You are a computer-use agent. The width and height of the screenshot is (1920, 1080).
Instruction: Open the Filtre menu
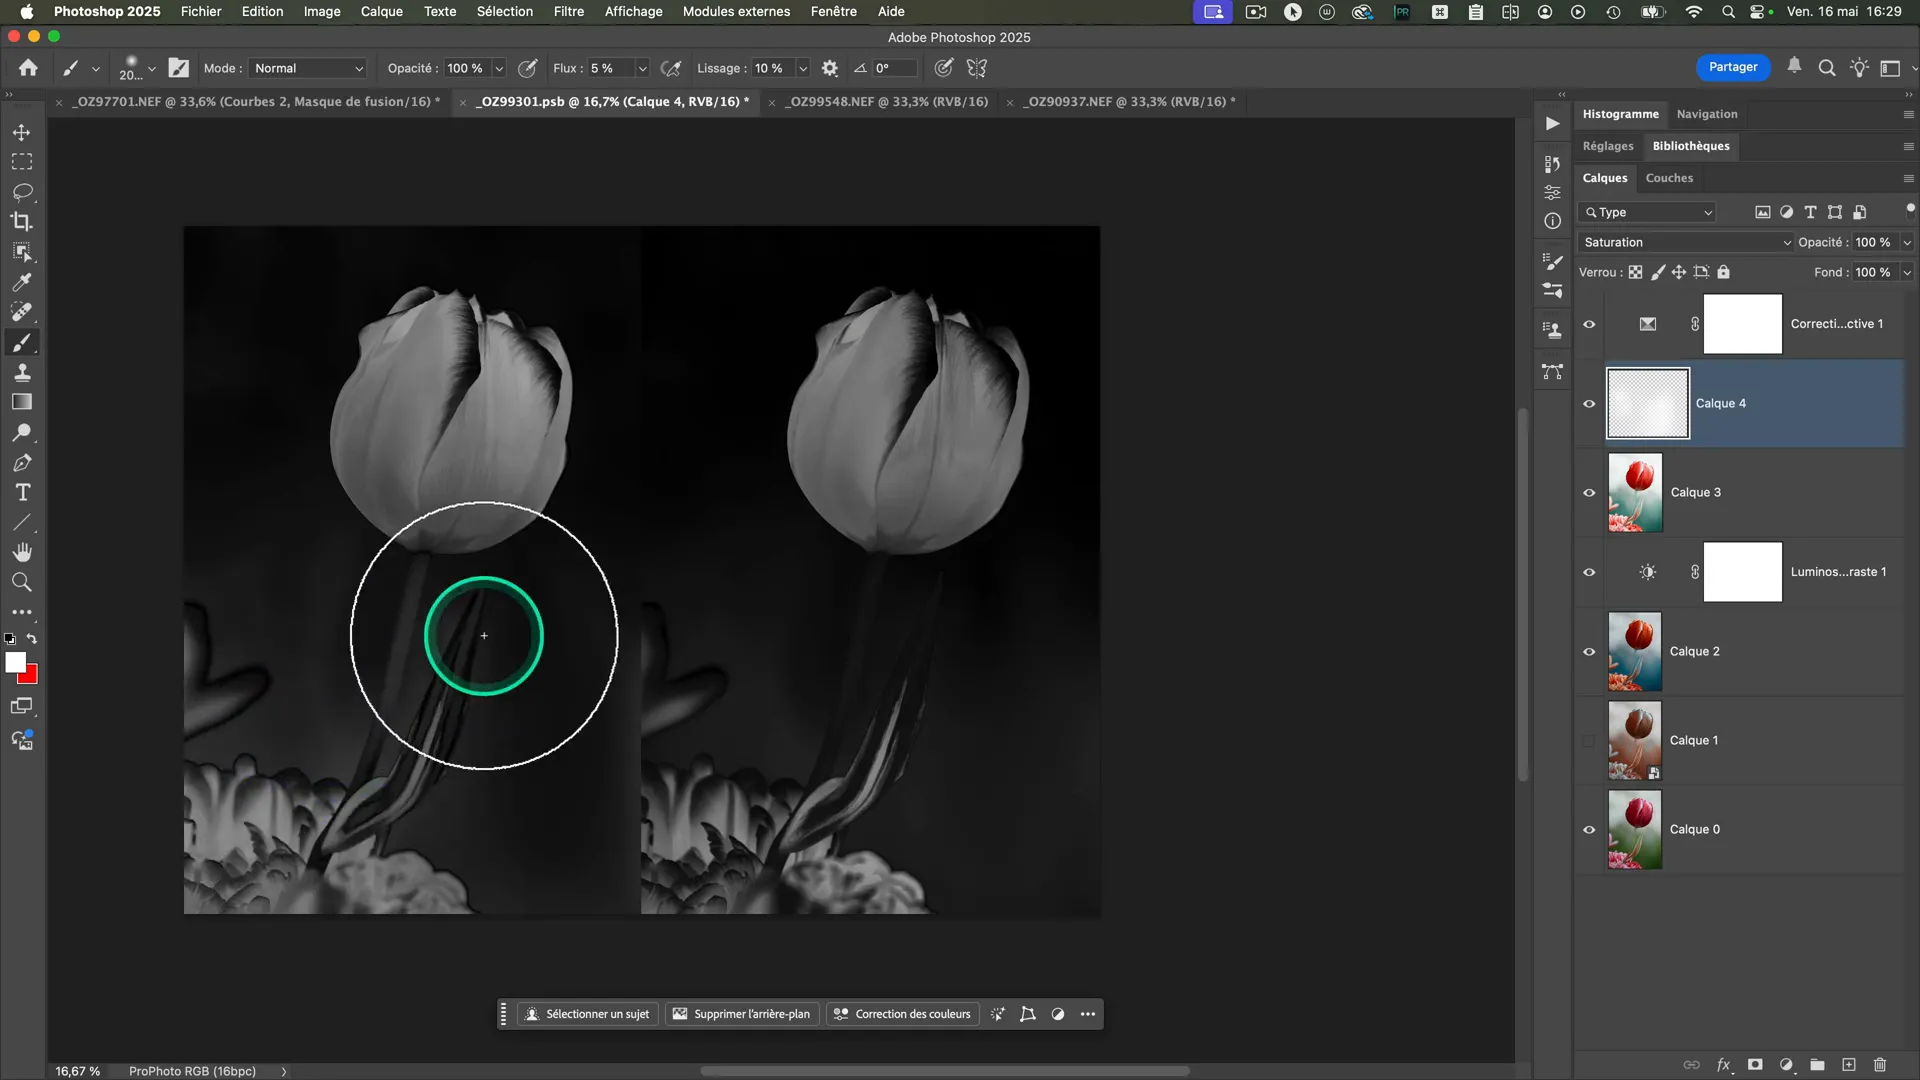click(x=568, y=11)
